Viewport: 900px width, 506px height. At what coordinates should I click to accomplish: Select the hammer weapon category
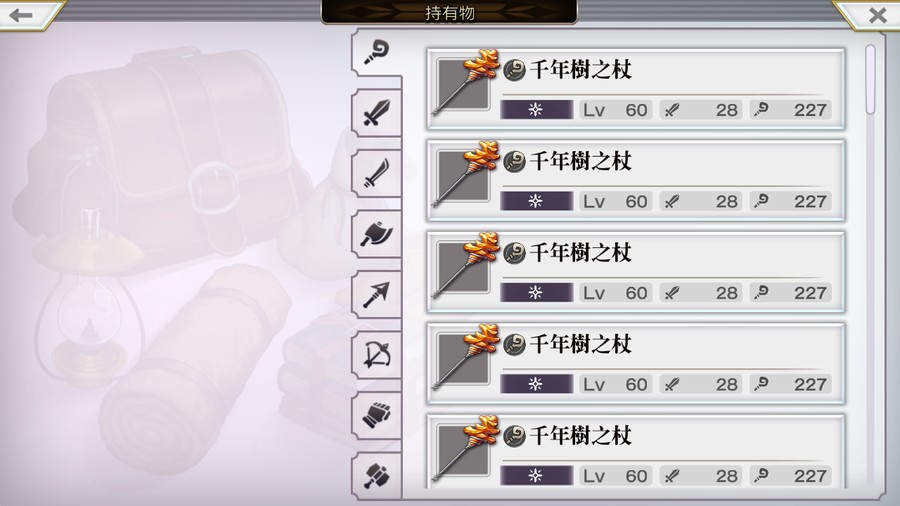[376, 475]
